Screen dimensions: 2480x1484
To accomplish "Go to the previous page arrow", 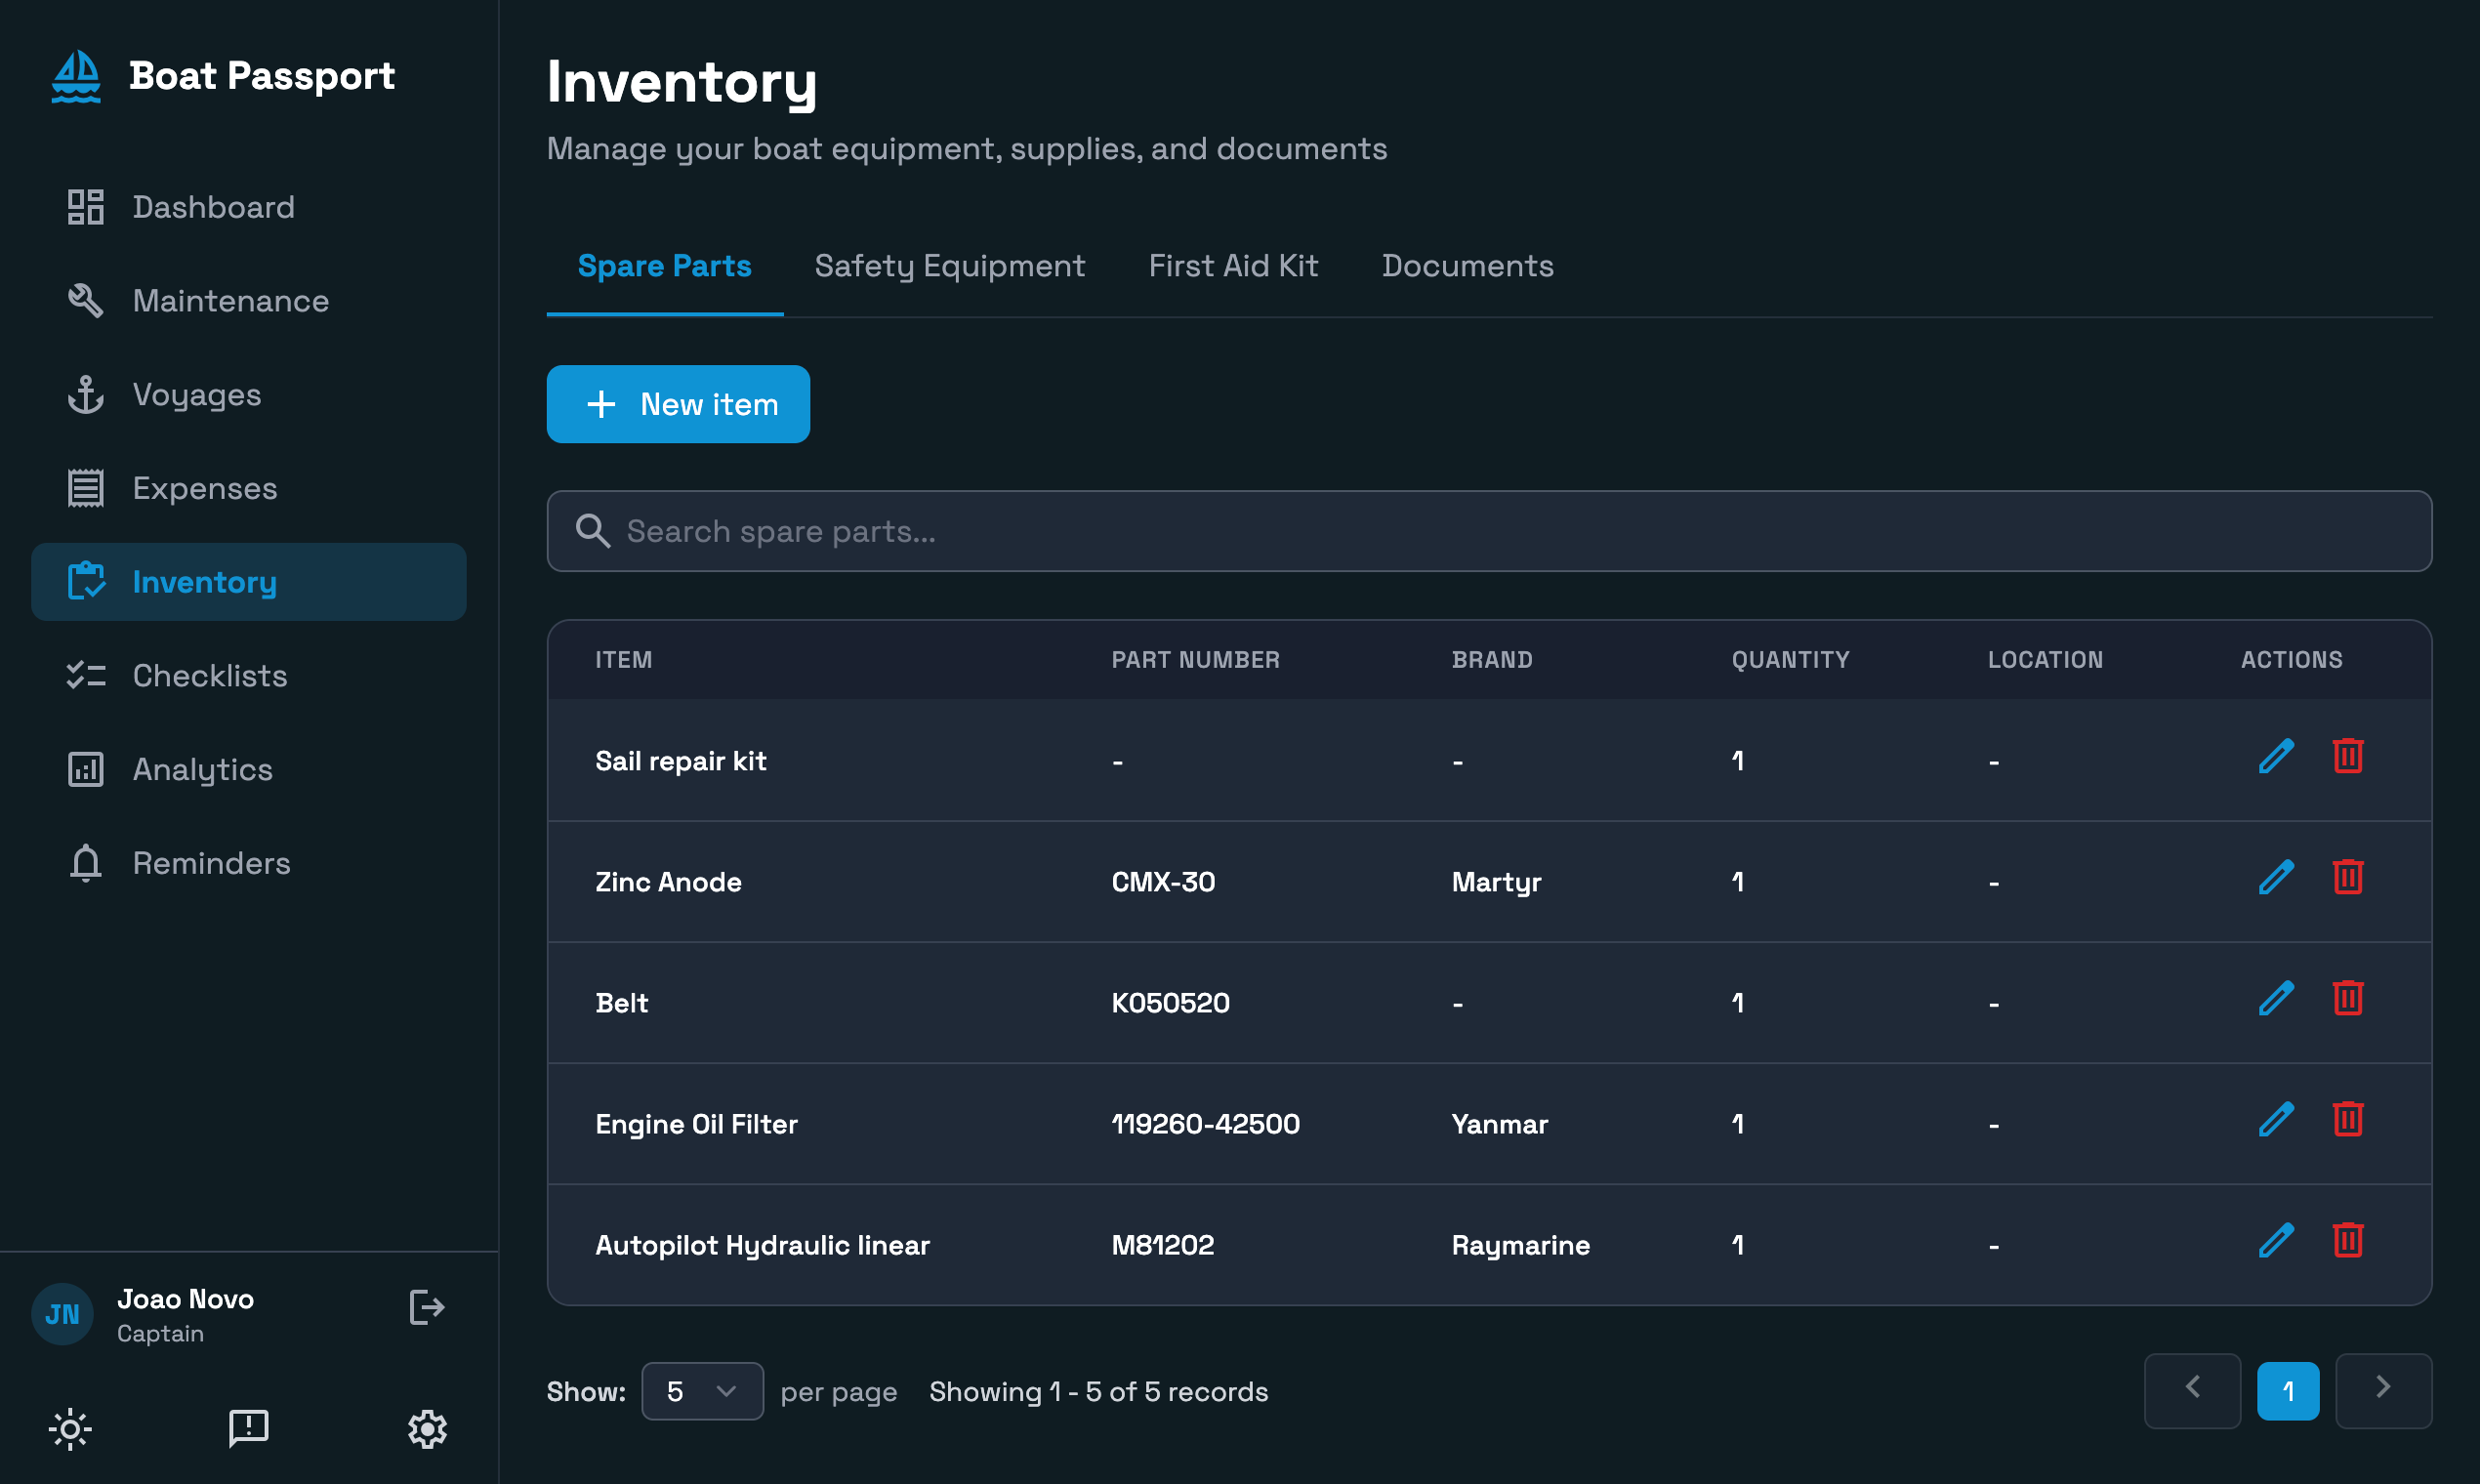I will click(2191, 1389).
